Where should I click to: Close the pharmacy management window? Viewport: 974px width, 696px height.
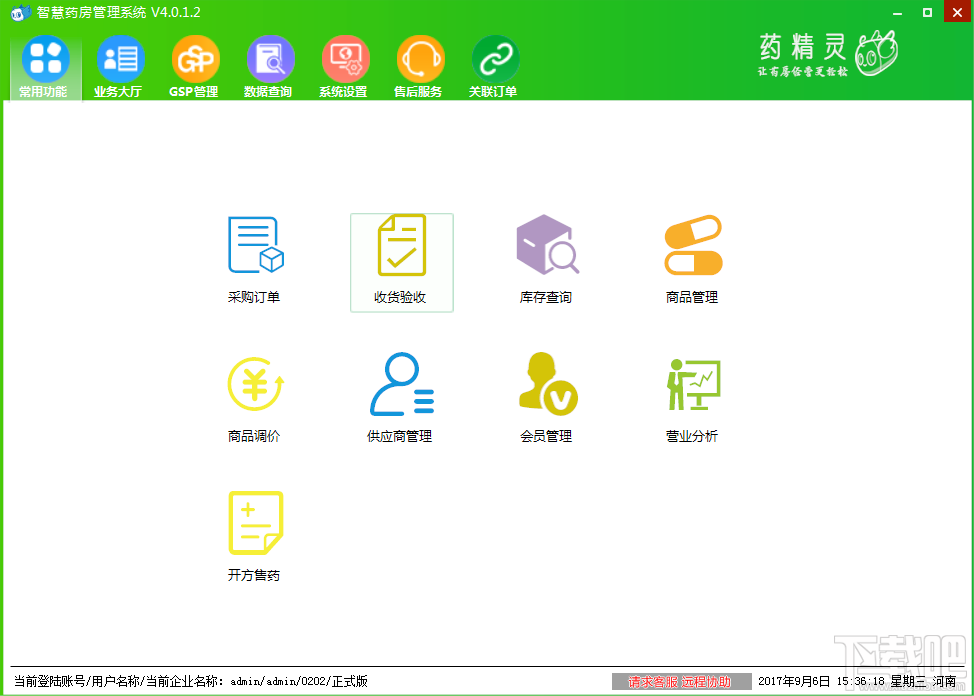(958, 12)
